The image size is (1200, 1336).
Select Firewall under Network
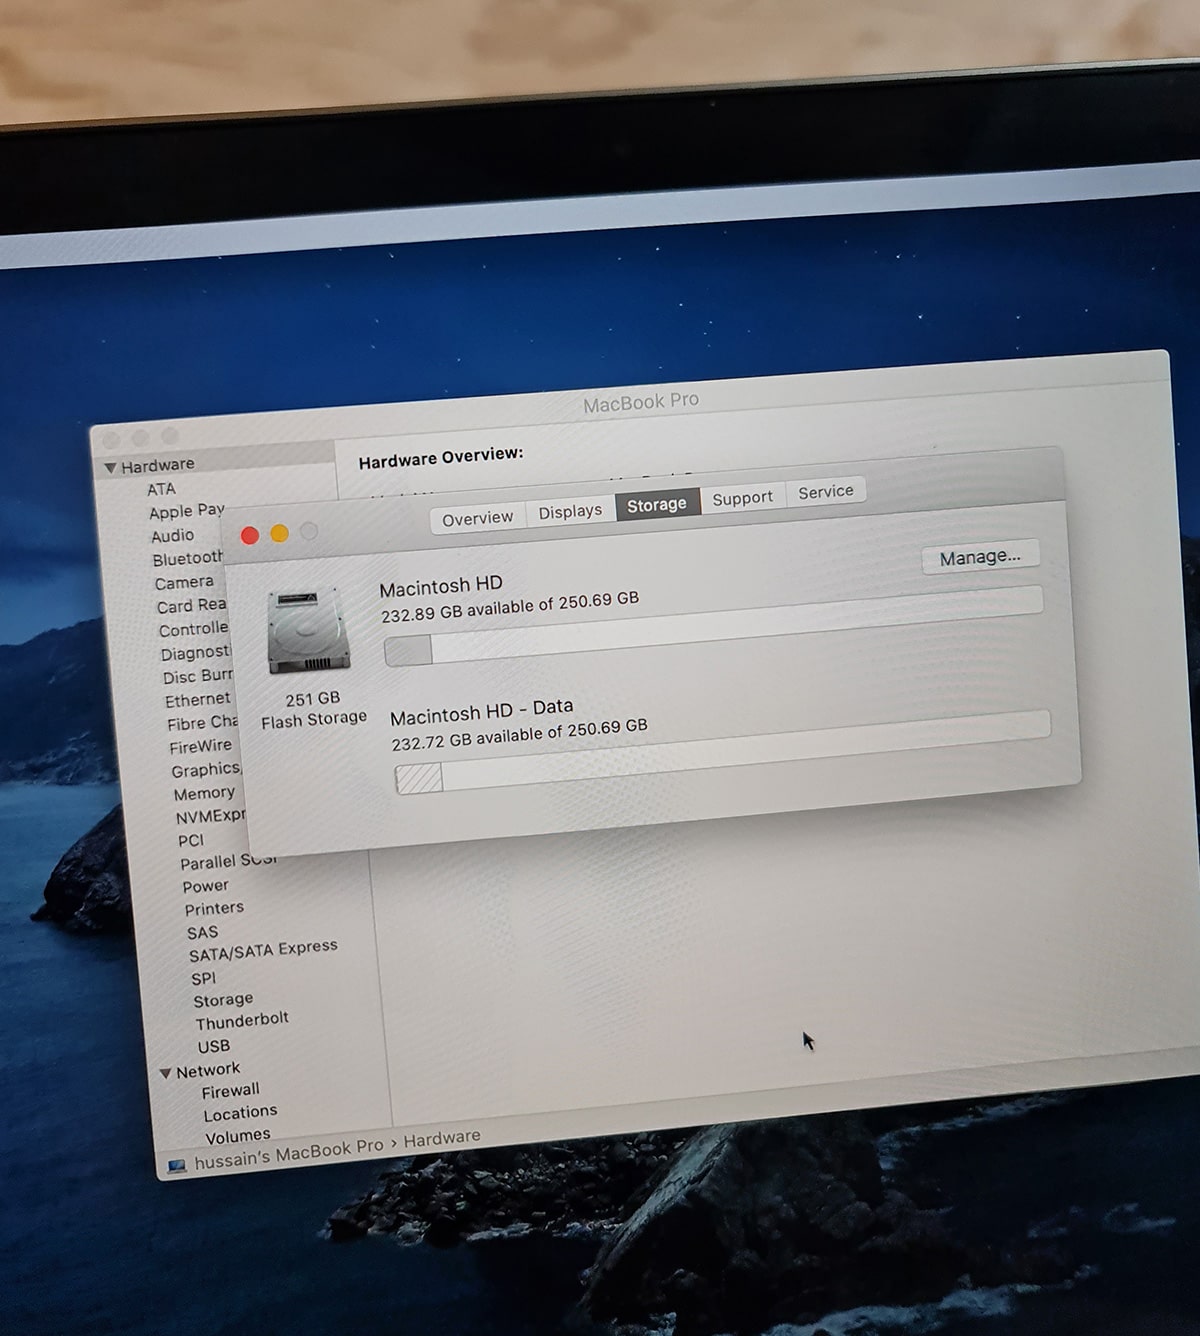point(230,1091)
